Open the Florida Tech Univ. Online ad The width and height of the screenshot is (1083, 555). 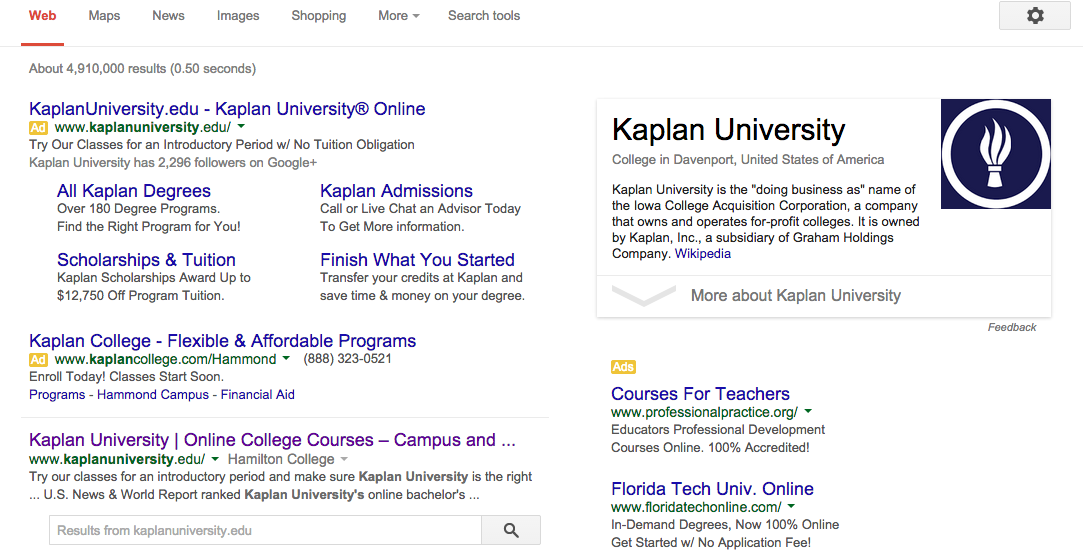pyautogui.click(x=712, y=489)
